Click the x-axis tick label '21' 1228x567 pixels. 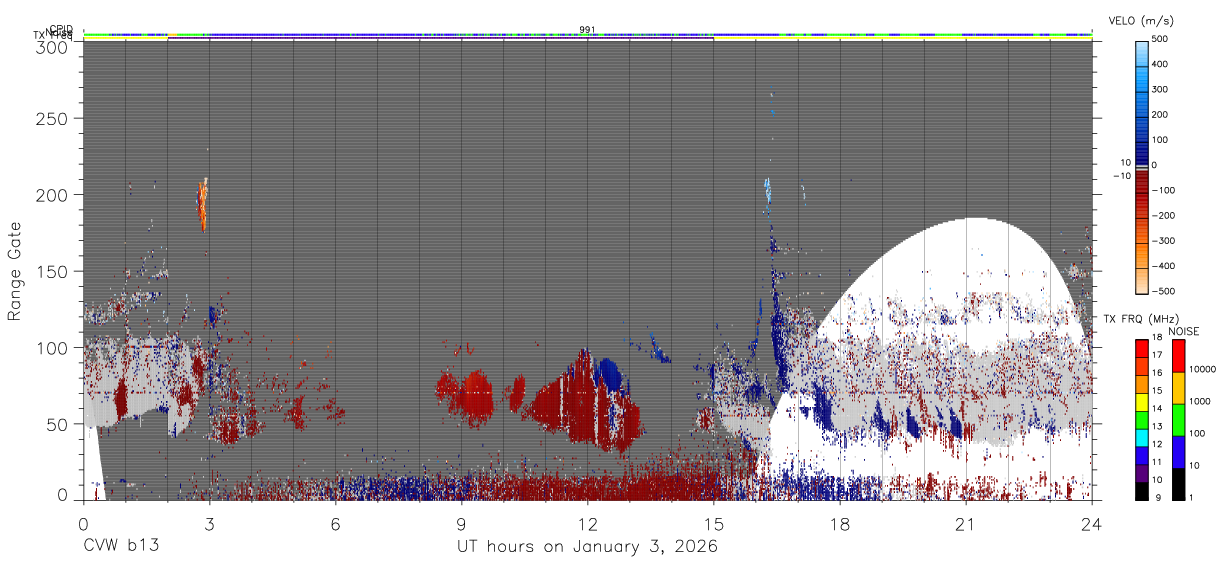coord(966,524)
